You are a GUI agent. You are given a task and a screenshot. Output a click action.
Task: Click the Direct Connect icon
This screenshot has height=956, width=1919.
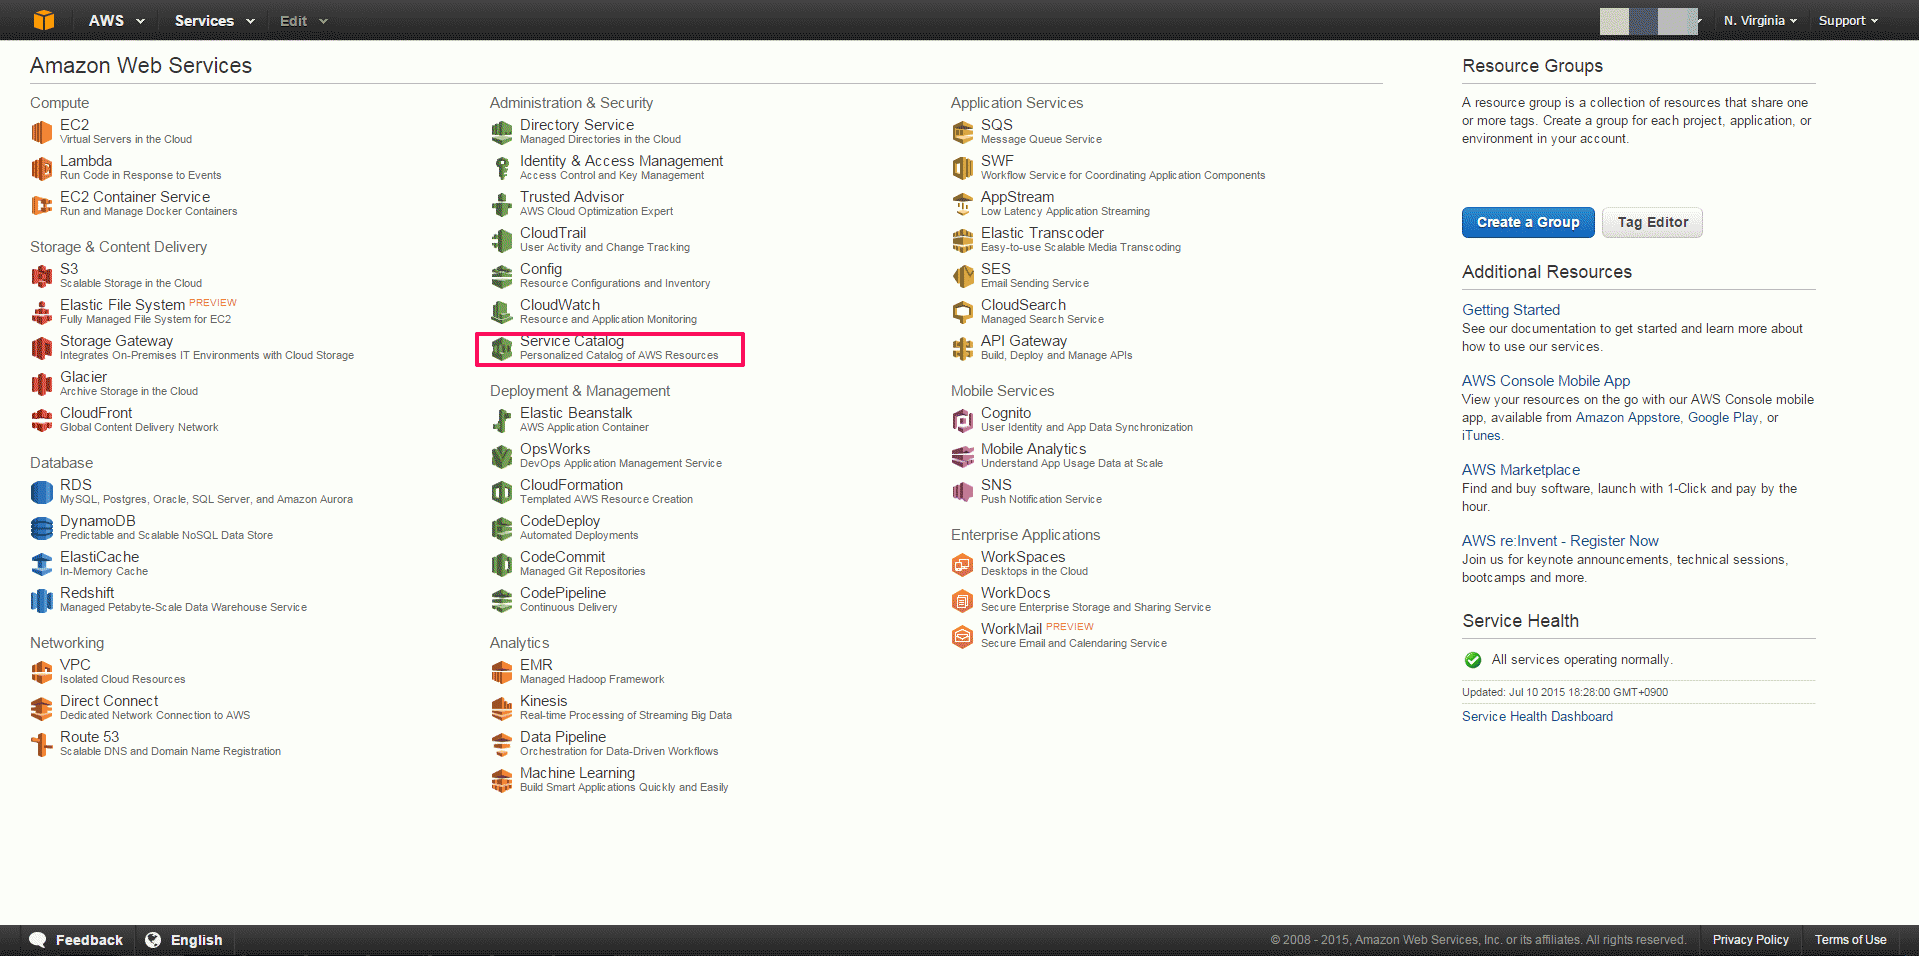[42, 708]
